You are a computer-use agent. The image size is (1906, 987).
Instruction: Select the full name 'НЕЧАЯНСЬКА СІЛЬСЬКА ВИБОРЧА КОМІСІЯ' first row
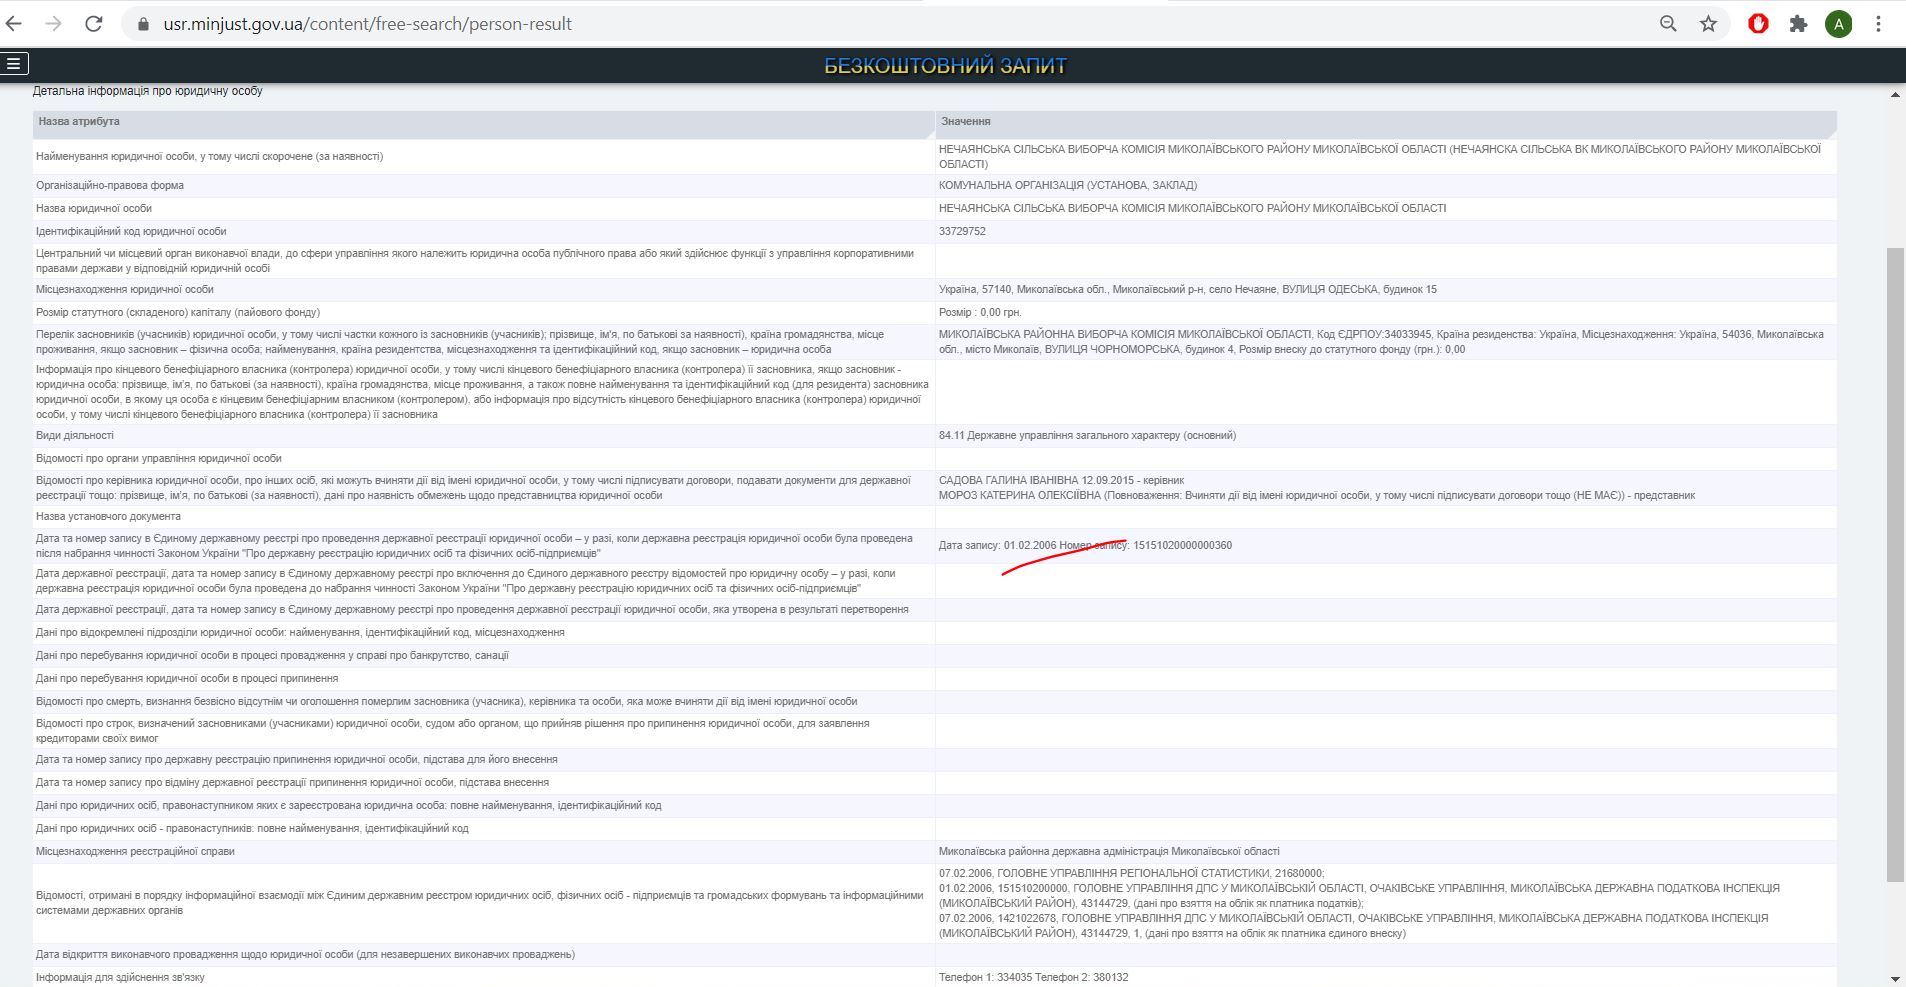coord(1380,156)
